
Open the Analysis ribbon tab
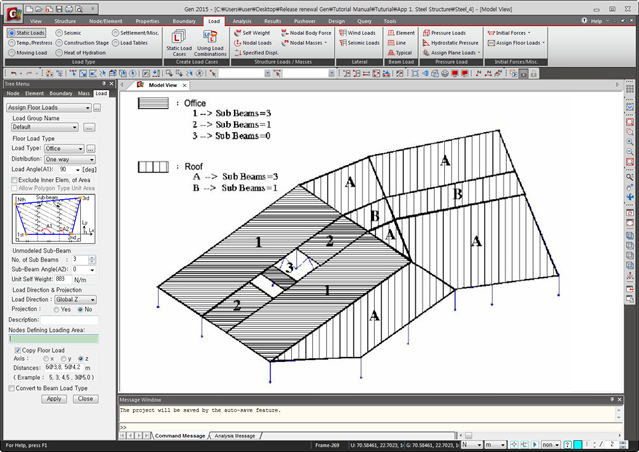tap(242, 21)
